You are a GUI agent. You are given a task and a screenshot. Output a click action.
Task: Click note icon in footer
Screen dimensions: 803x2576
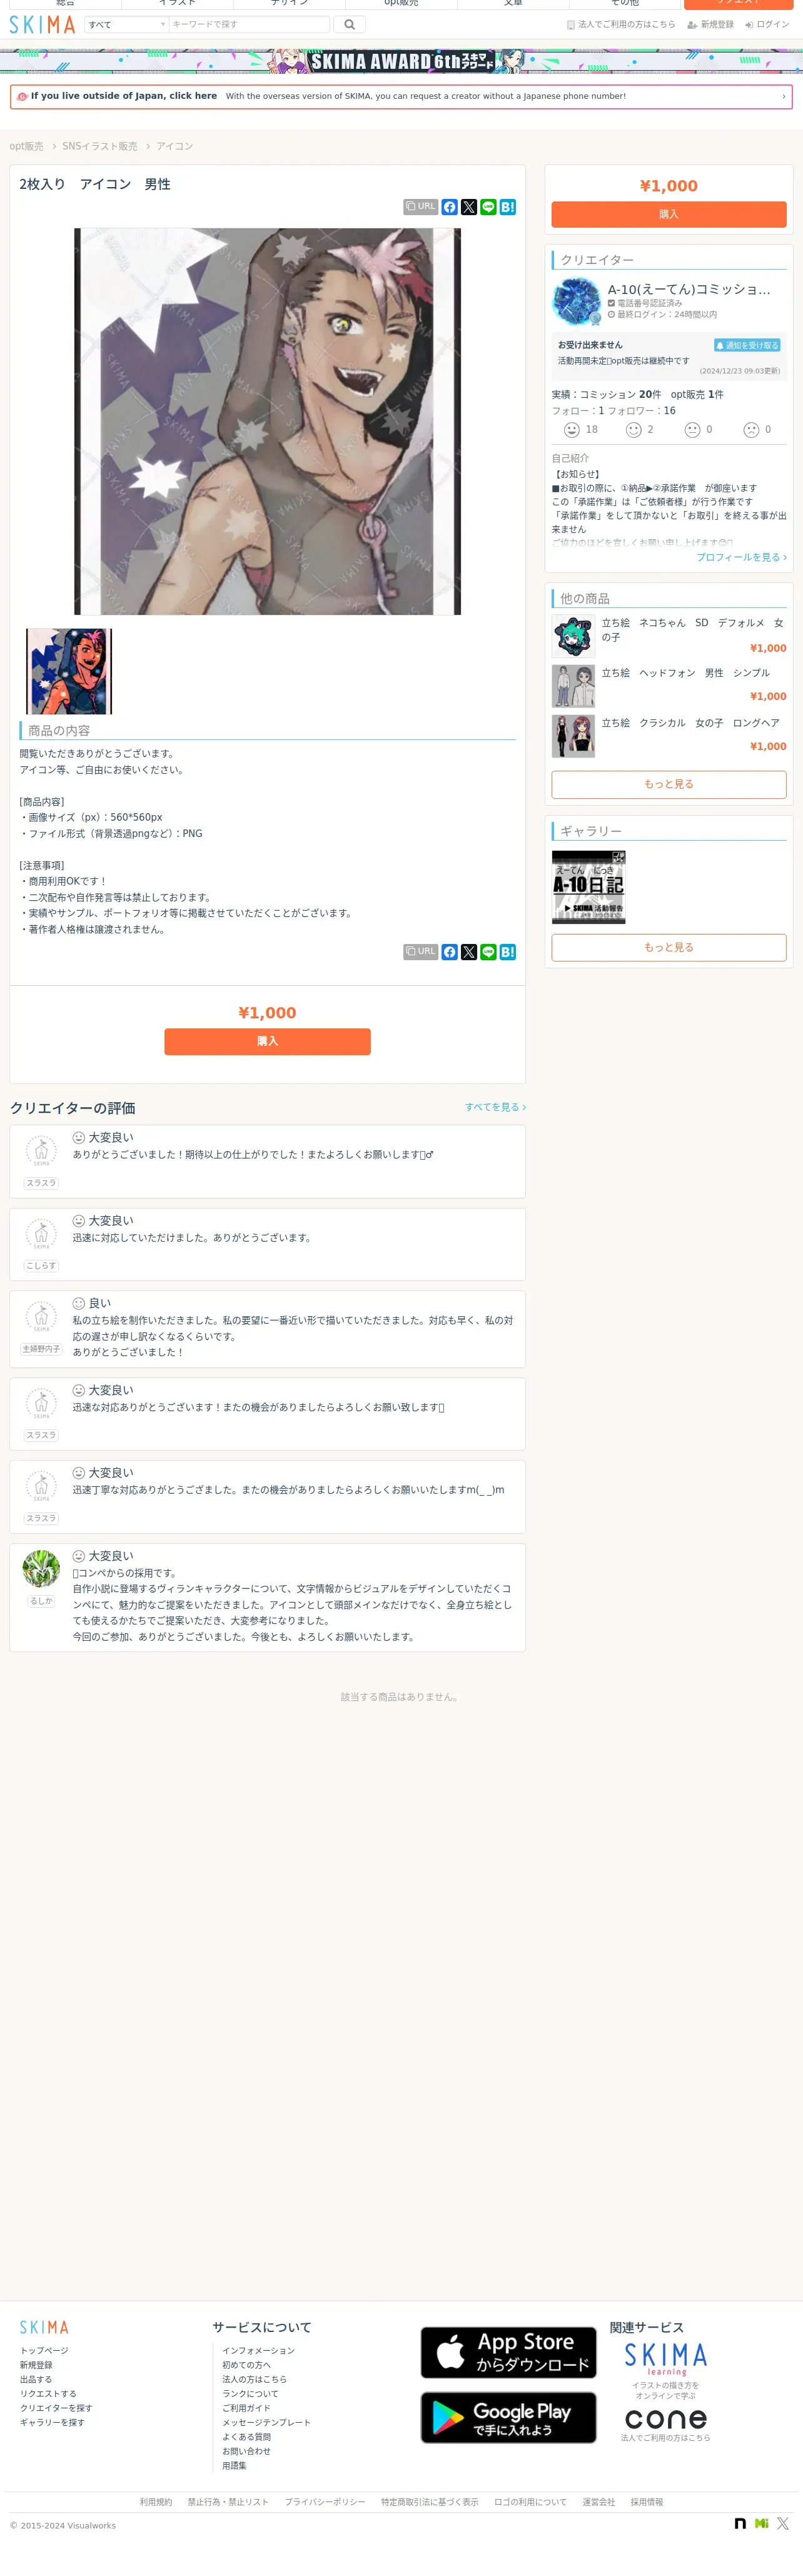[740, 2524]
